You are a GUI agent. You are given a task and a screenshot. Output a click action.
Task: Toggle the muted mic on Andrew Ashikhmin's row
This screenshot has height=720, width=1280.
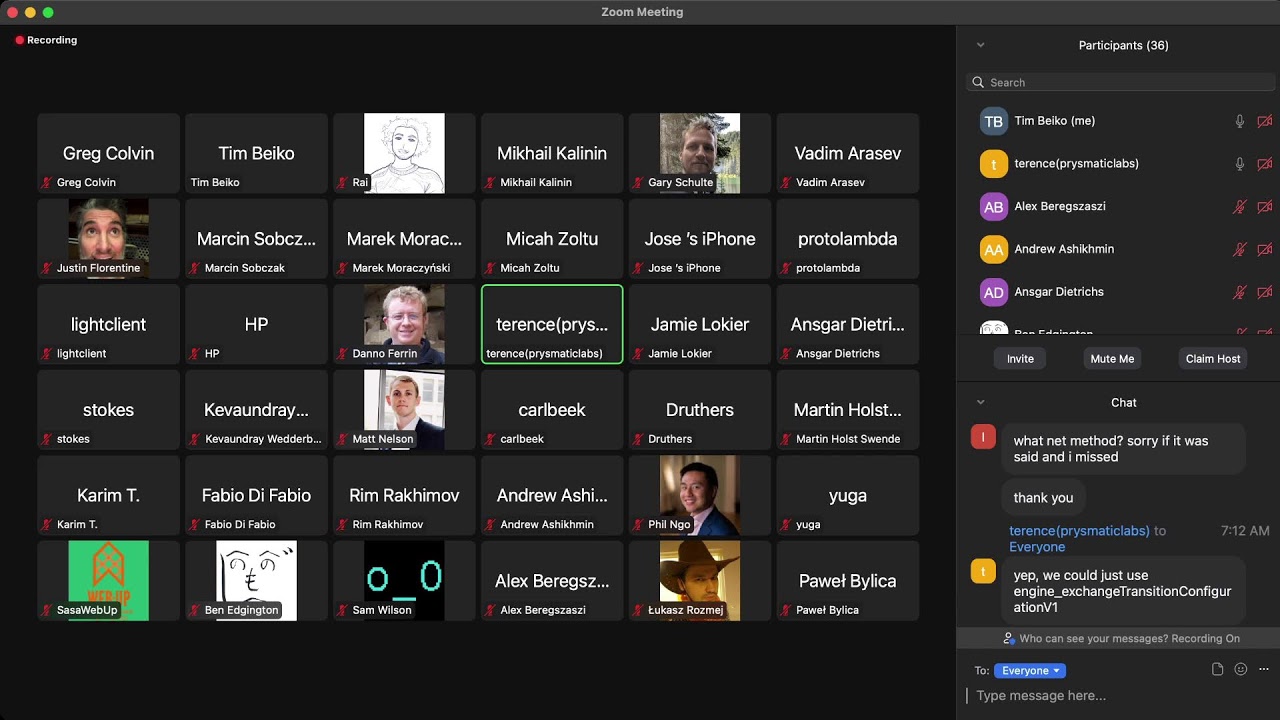coord(1239,249)
